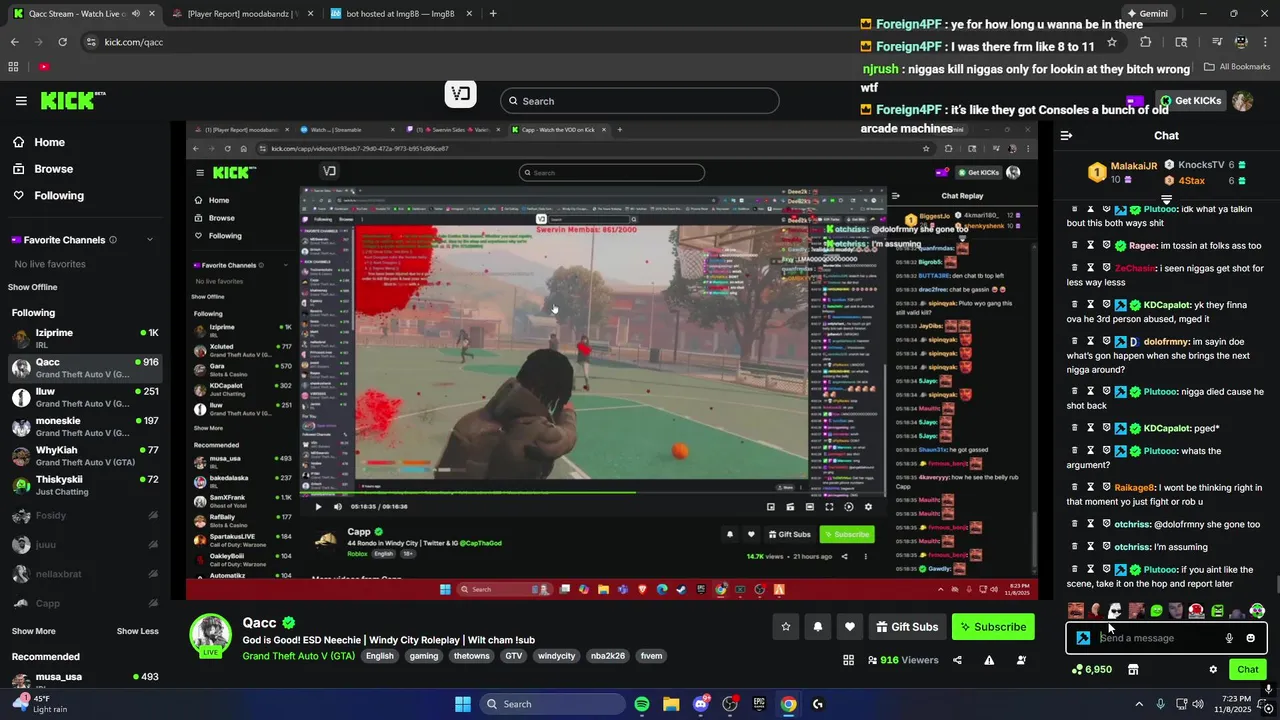
Task: Open the chat identity badge icon
Action: click(x=1083, y=638)
